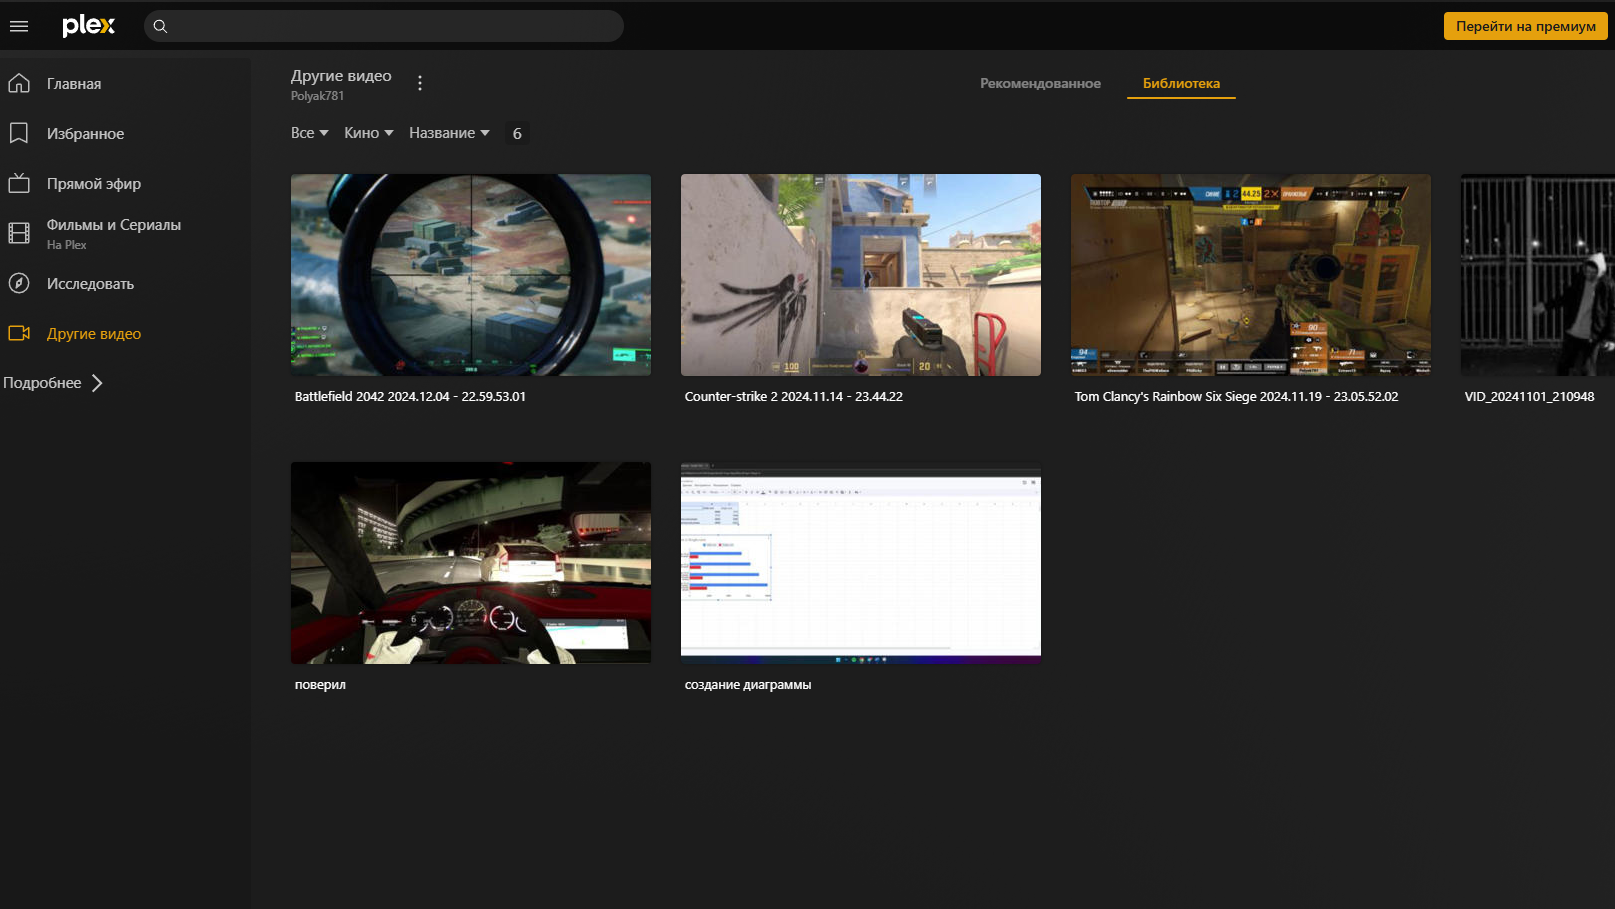Image resolution: width=1615 pixels, height=909 pixels.
Task: Select Другие видео in the sidebar
Action: tap(94, 334)
